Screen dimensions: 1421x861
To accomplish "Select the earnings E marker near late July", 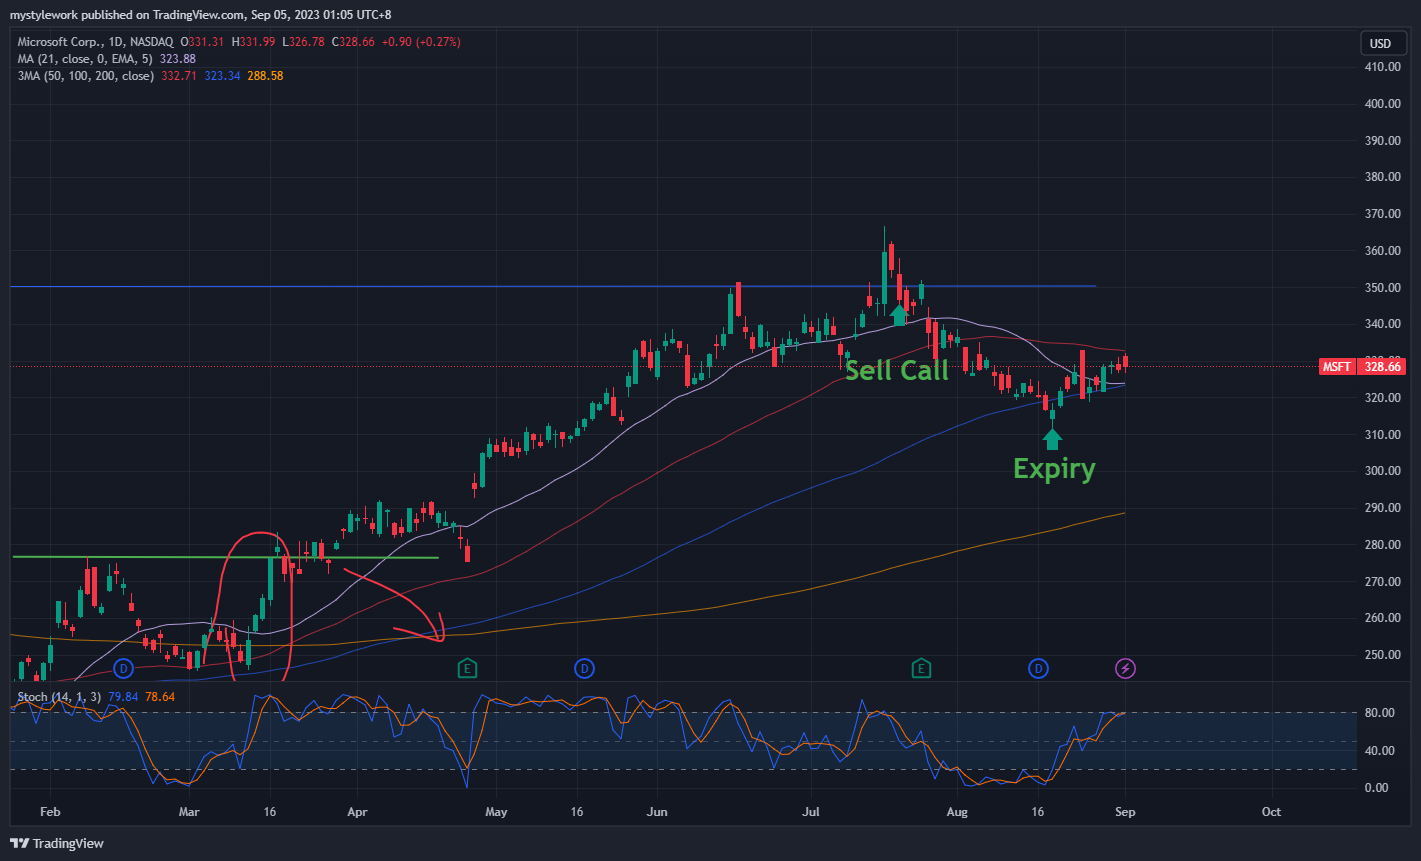I will tap(921, 668).
